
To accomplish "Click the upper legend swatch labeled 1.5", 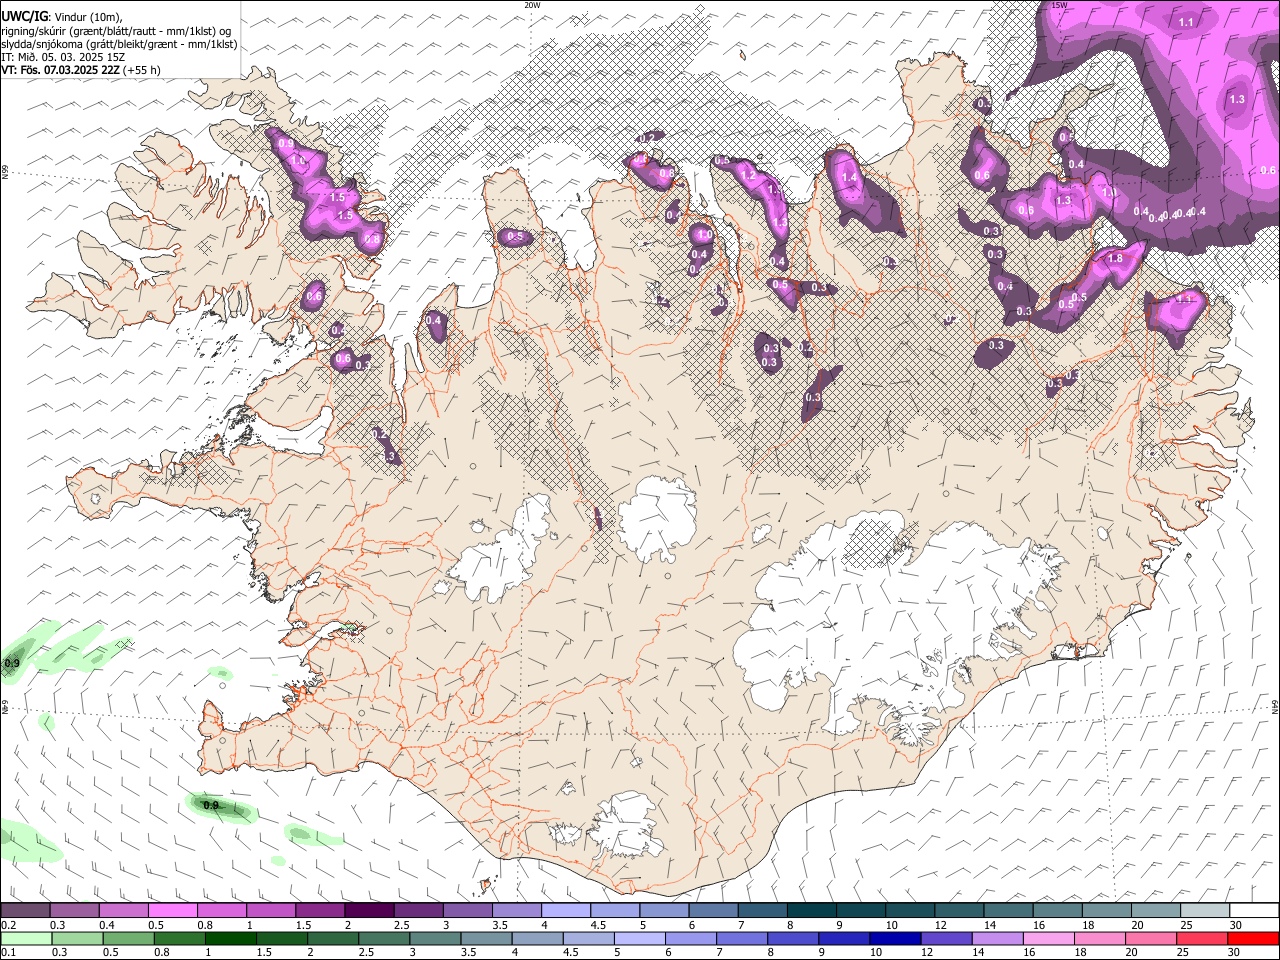I will click(x=319, y=911).
